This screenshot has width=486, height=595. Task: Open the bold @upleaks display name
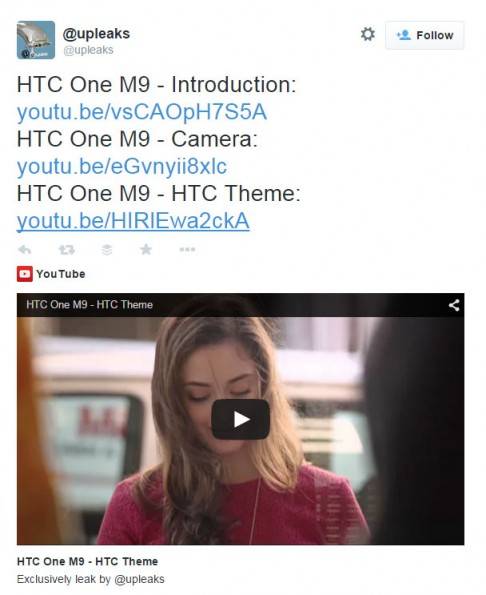tap(96, 34)
